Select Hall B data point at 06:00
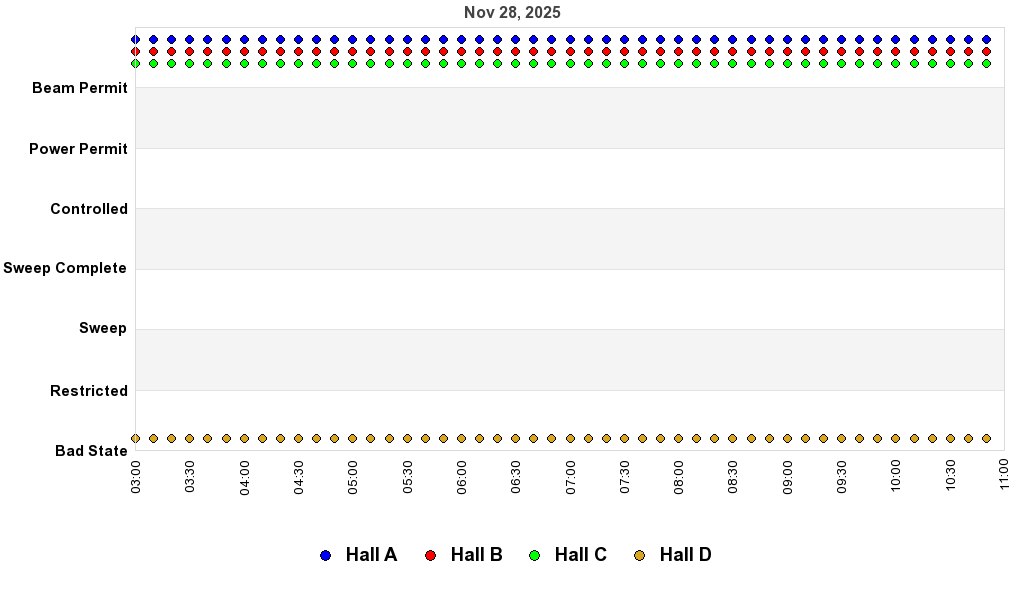1024x600 pixels. 461,51
